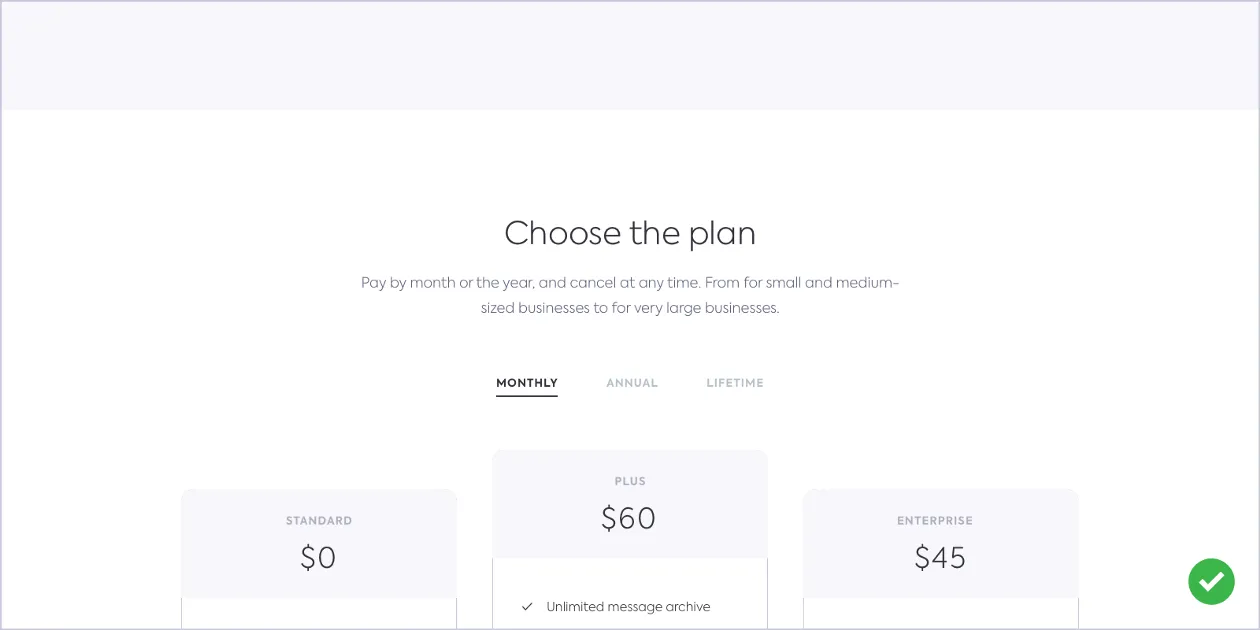Click the $45 Enterprise price
The image size is (1260, 630).
click(940, 557)
